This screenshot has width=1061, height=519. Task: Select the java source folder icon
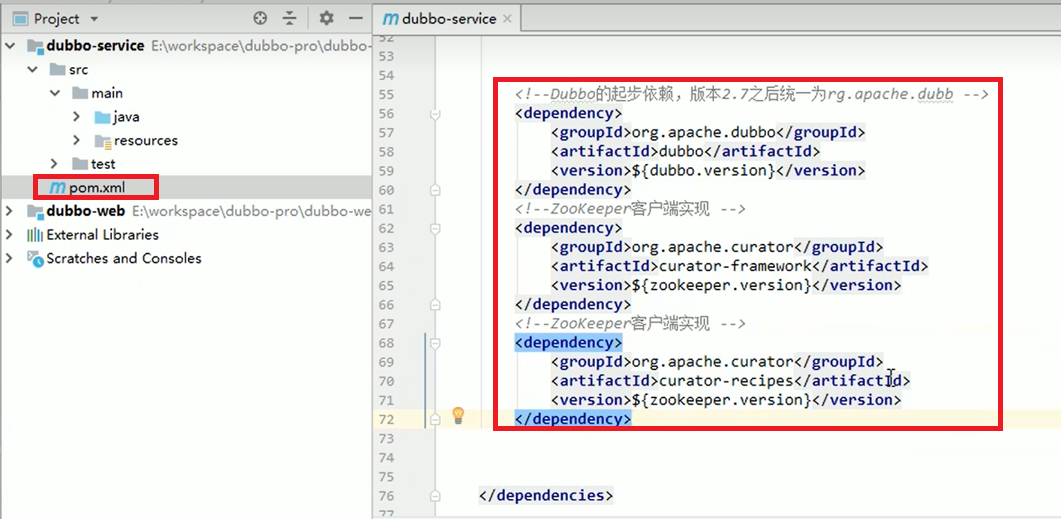[102, 117]
